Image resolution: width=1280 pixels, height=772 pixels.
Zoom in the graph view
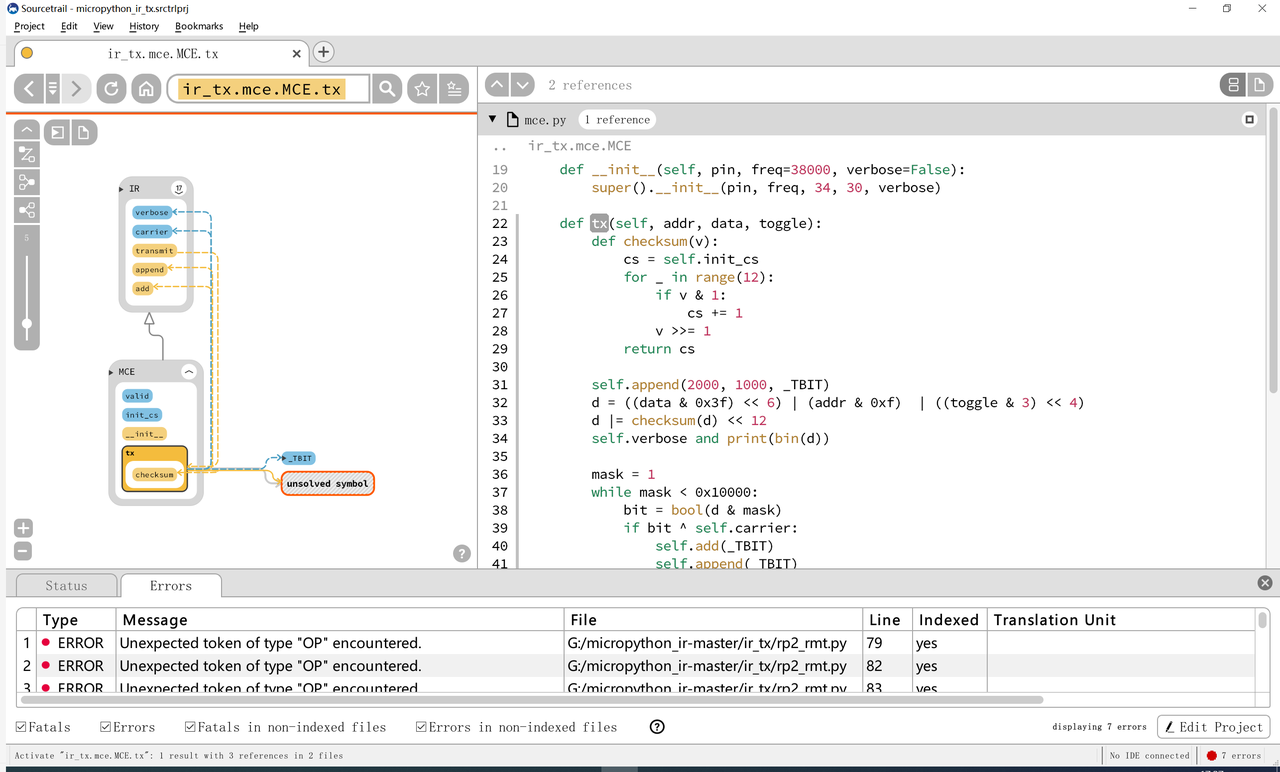tap(24, 528)
